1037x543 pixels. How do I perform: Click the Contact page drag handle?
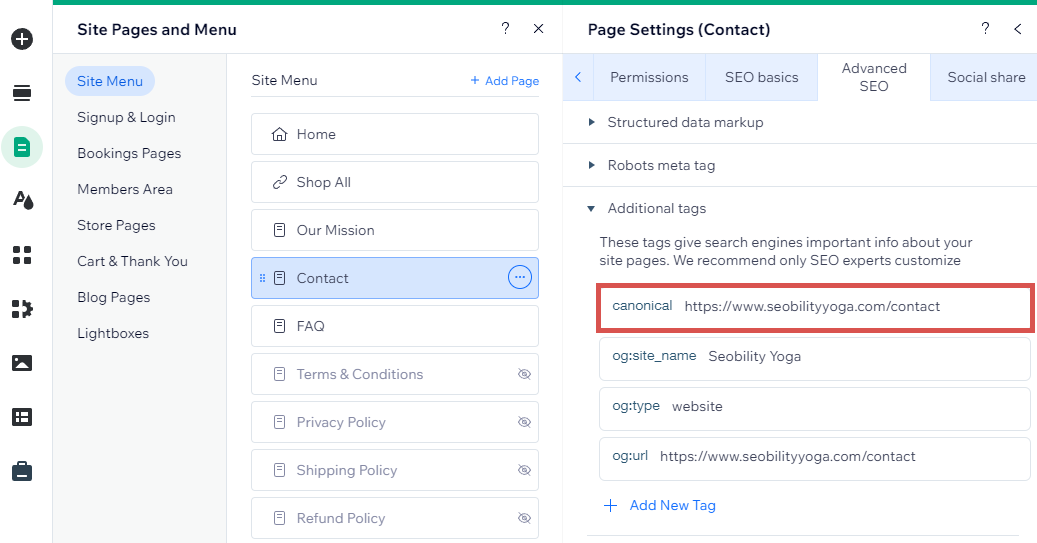click(x=263, y=278)
